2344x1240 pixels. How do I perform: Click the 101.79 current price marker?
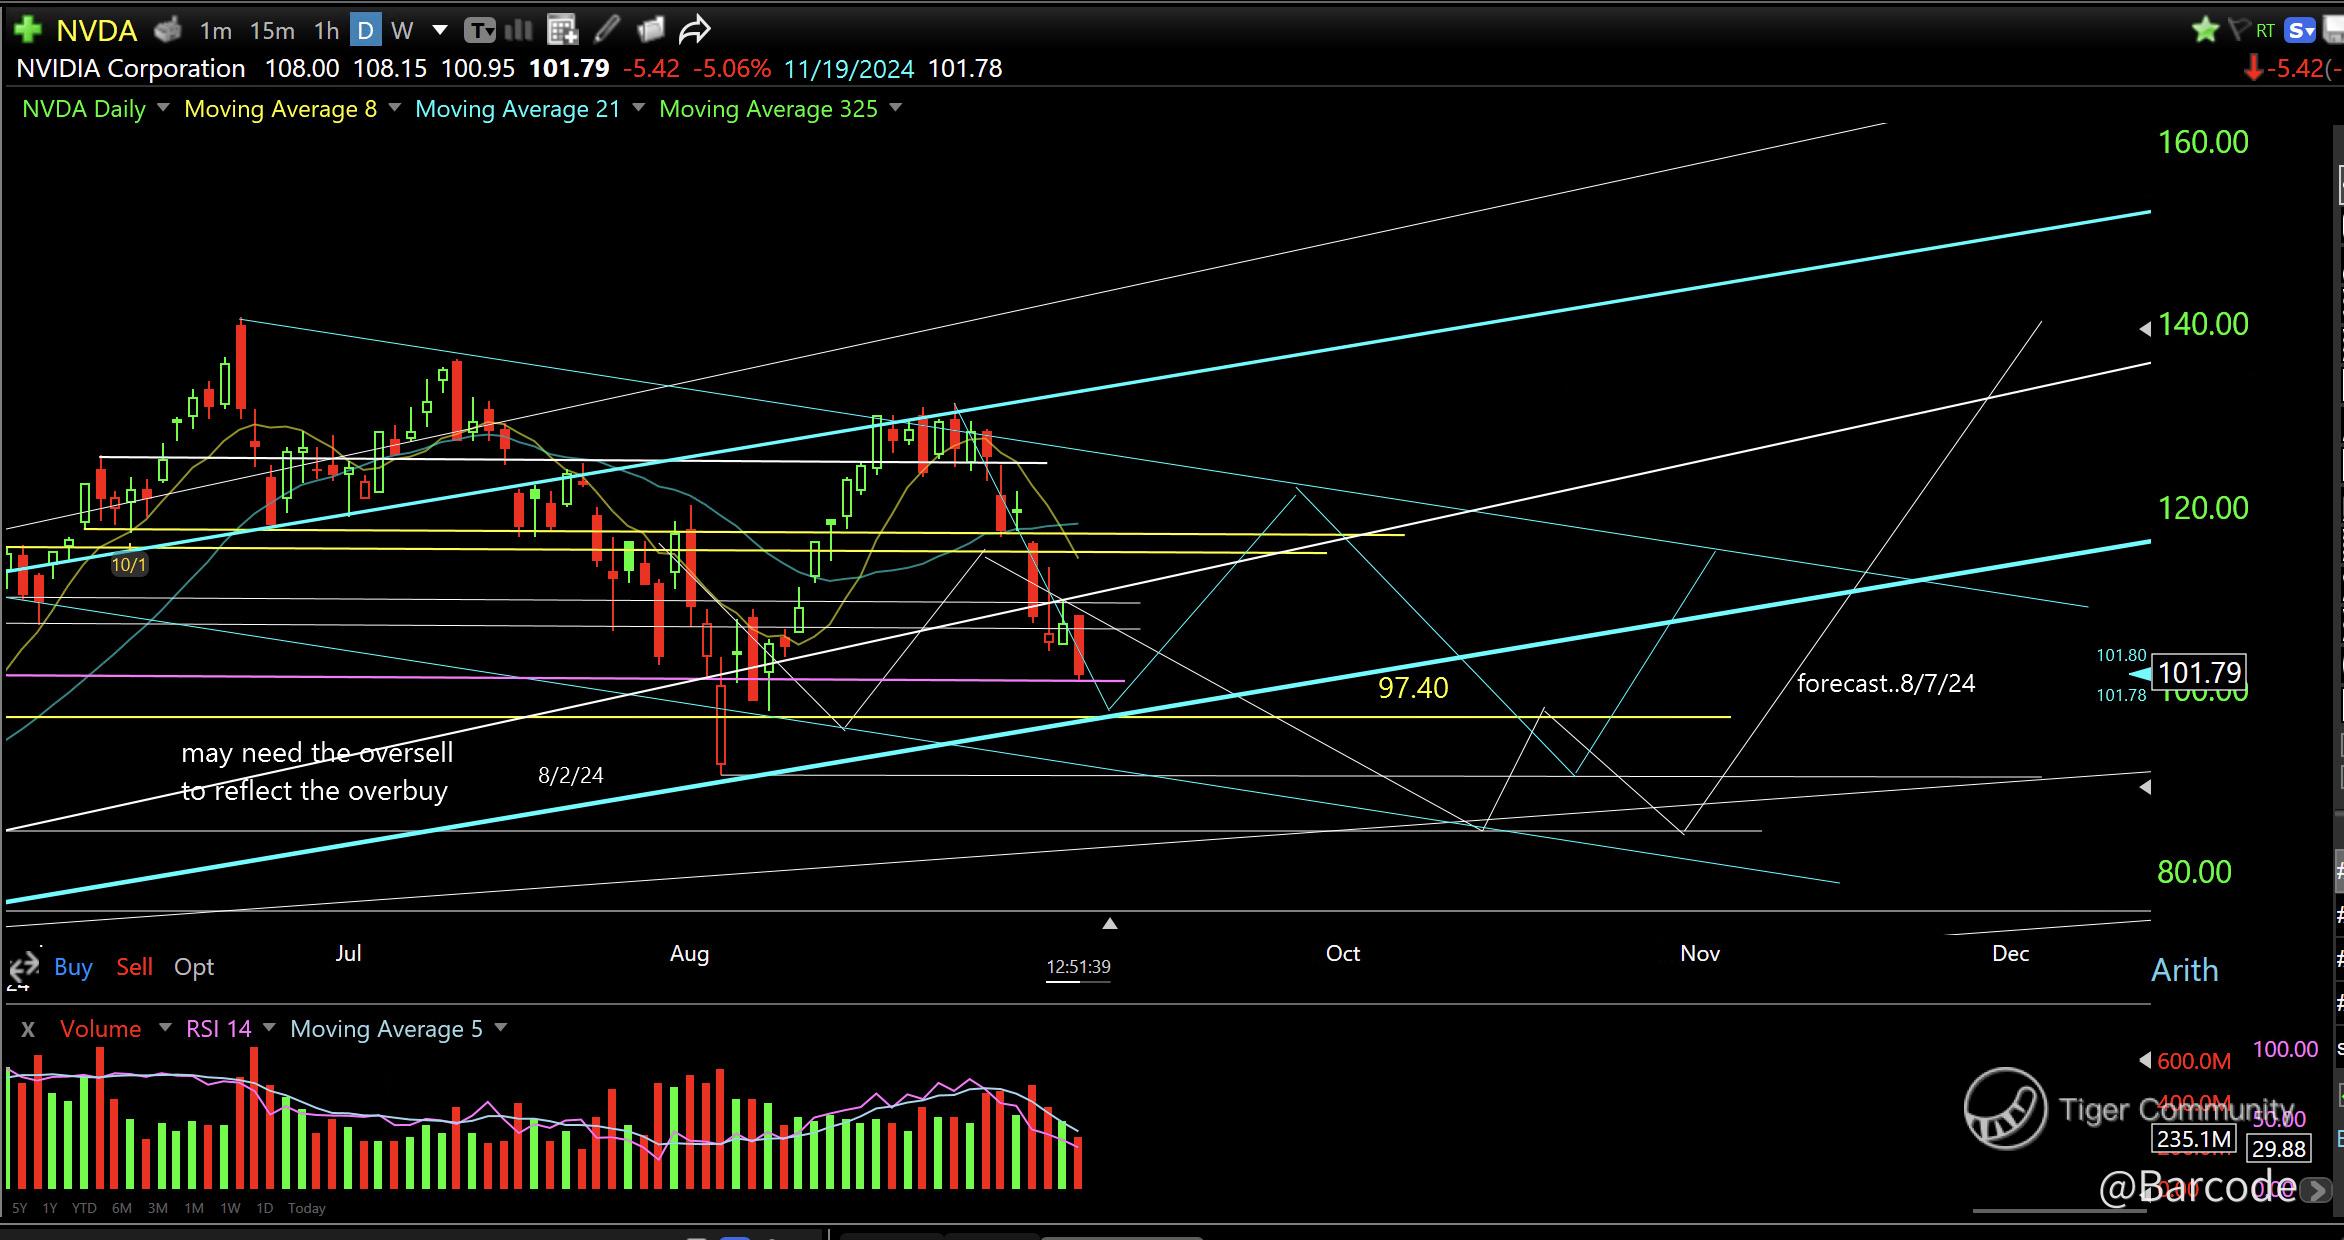tap(2199, 672)
